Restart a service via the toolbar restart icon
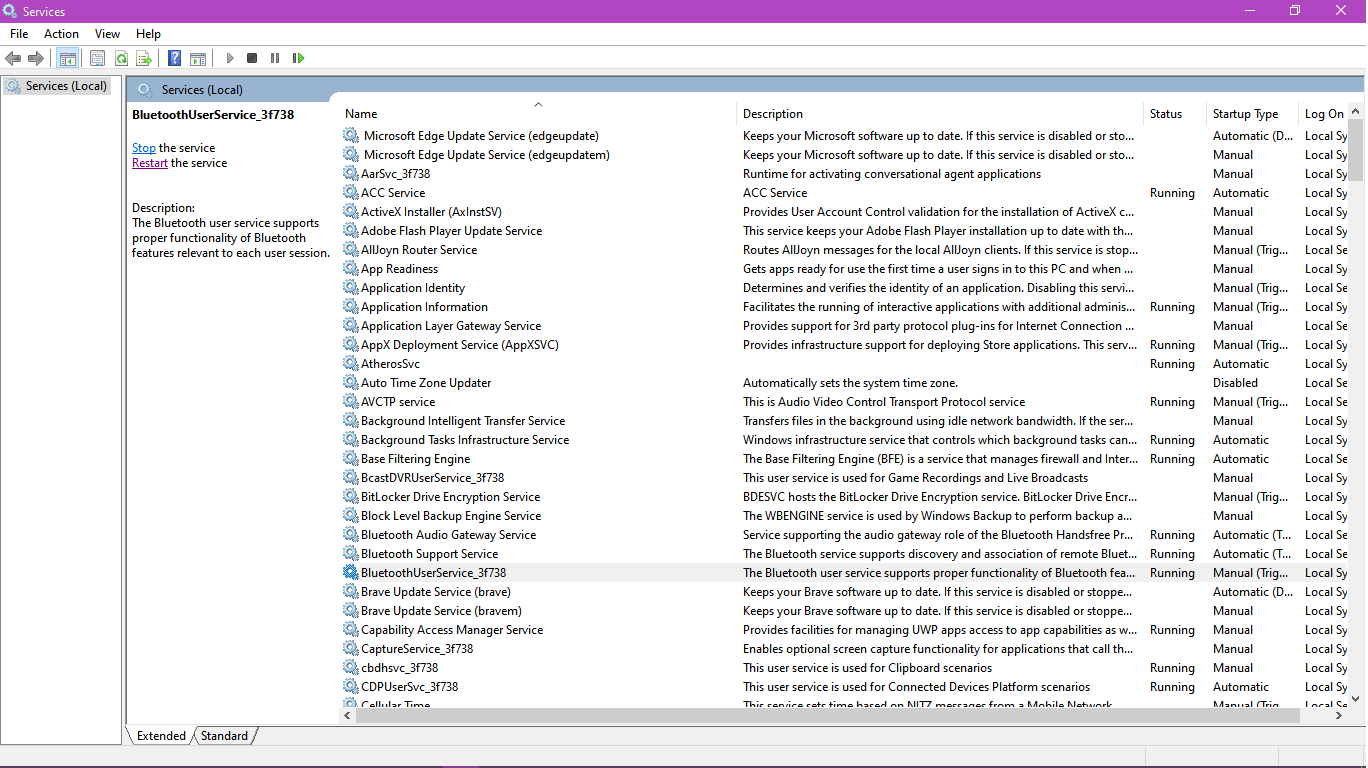This screenshot has width=1368, height=768. pos(298,57)
